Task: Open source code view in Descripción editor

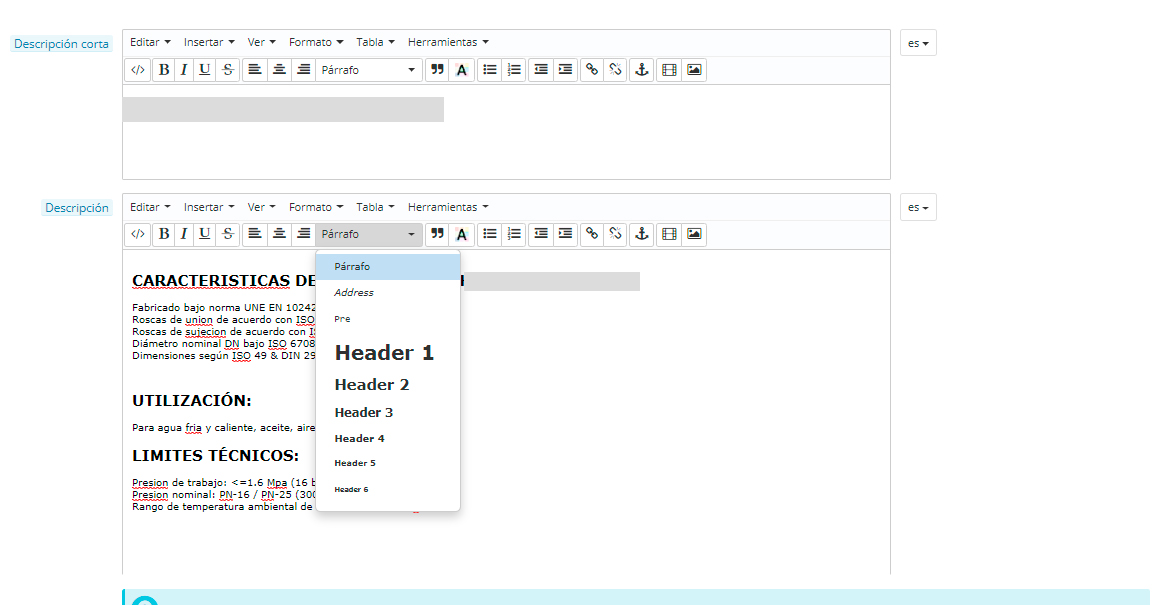Action: [138, 234]
